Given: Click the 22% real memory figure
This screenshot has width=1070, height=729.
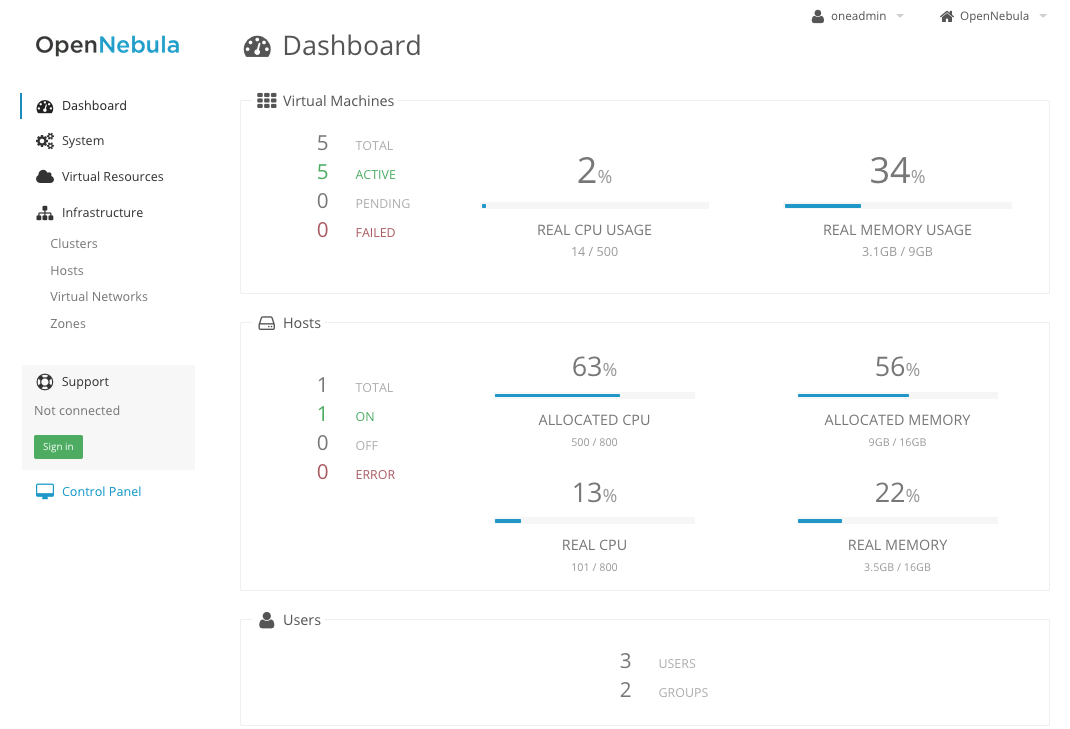Looking at the screenshot, I should [x=897, y=494].
